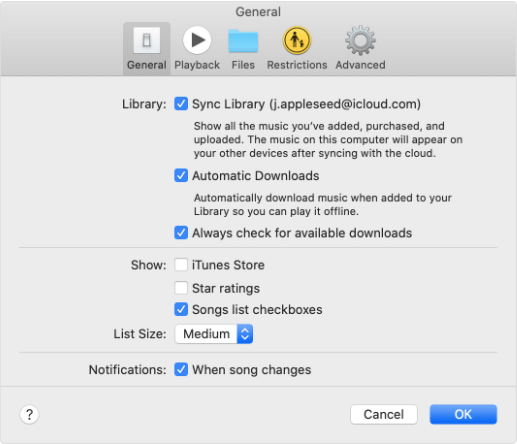This screenshot has width=517, height=444.
Task: Click the help question mark button
Action: click(29, 414)
